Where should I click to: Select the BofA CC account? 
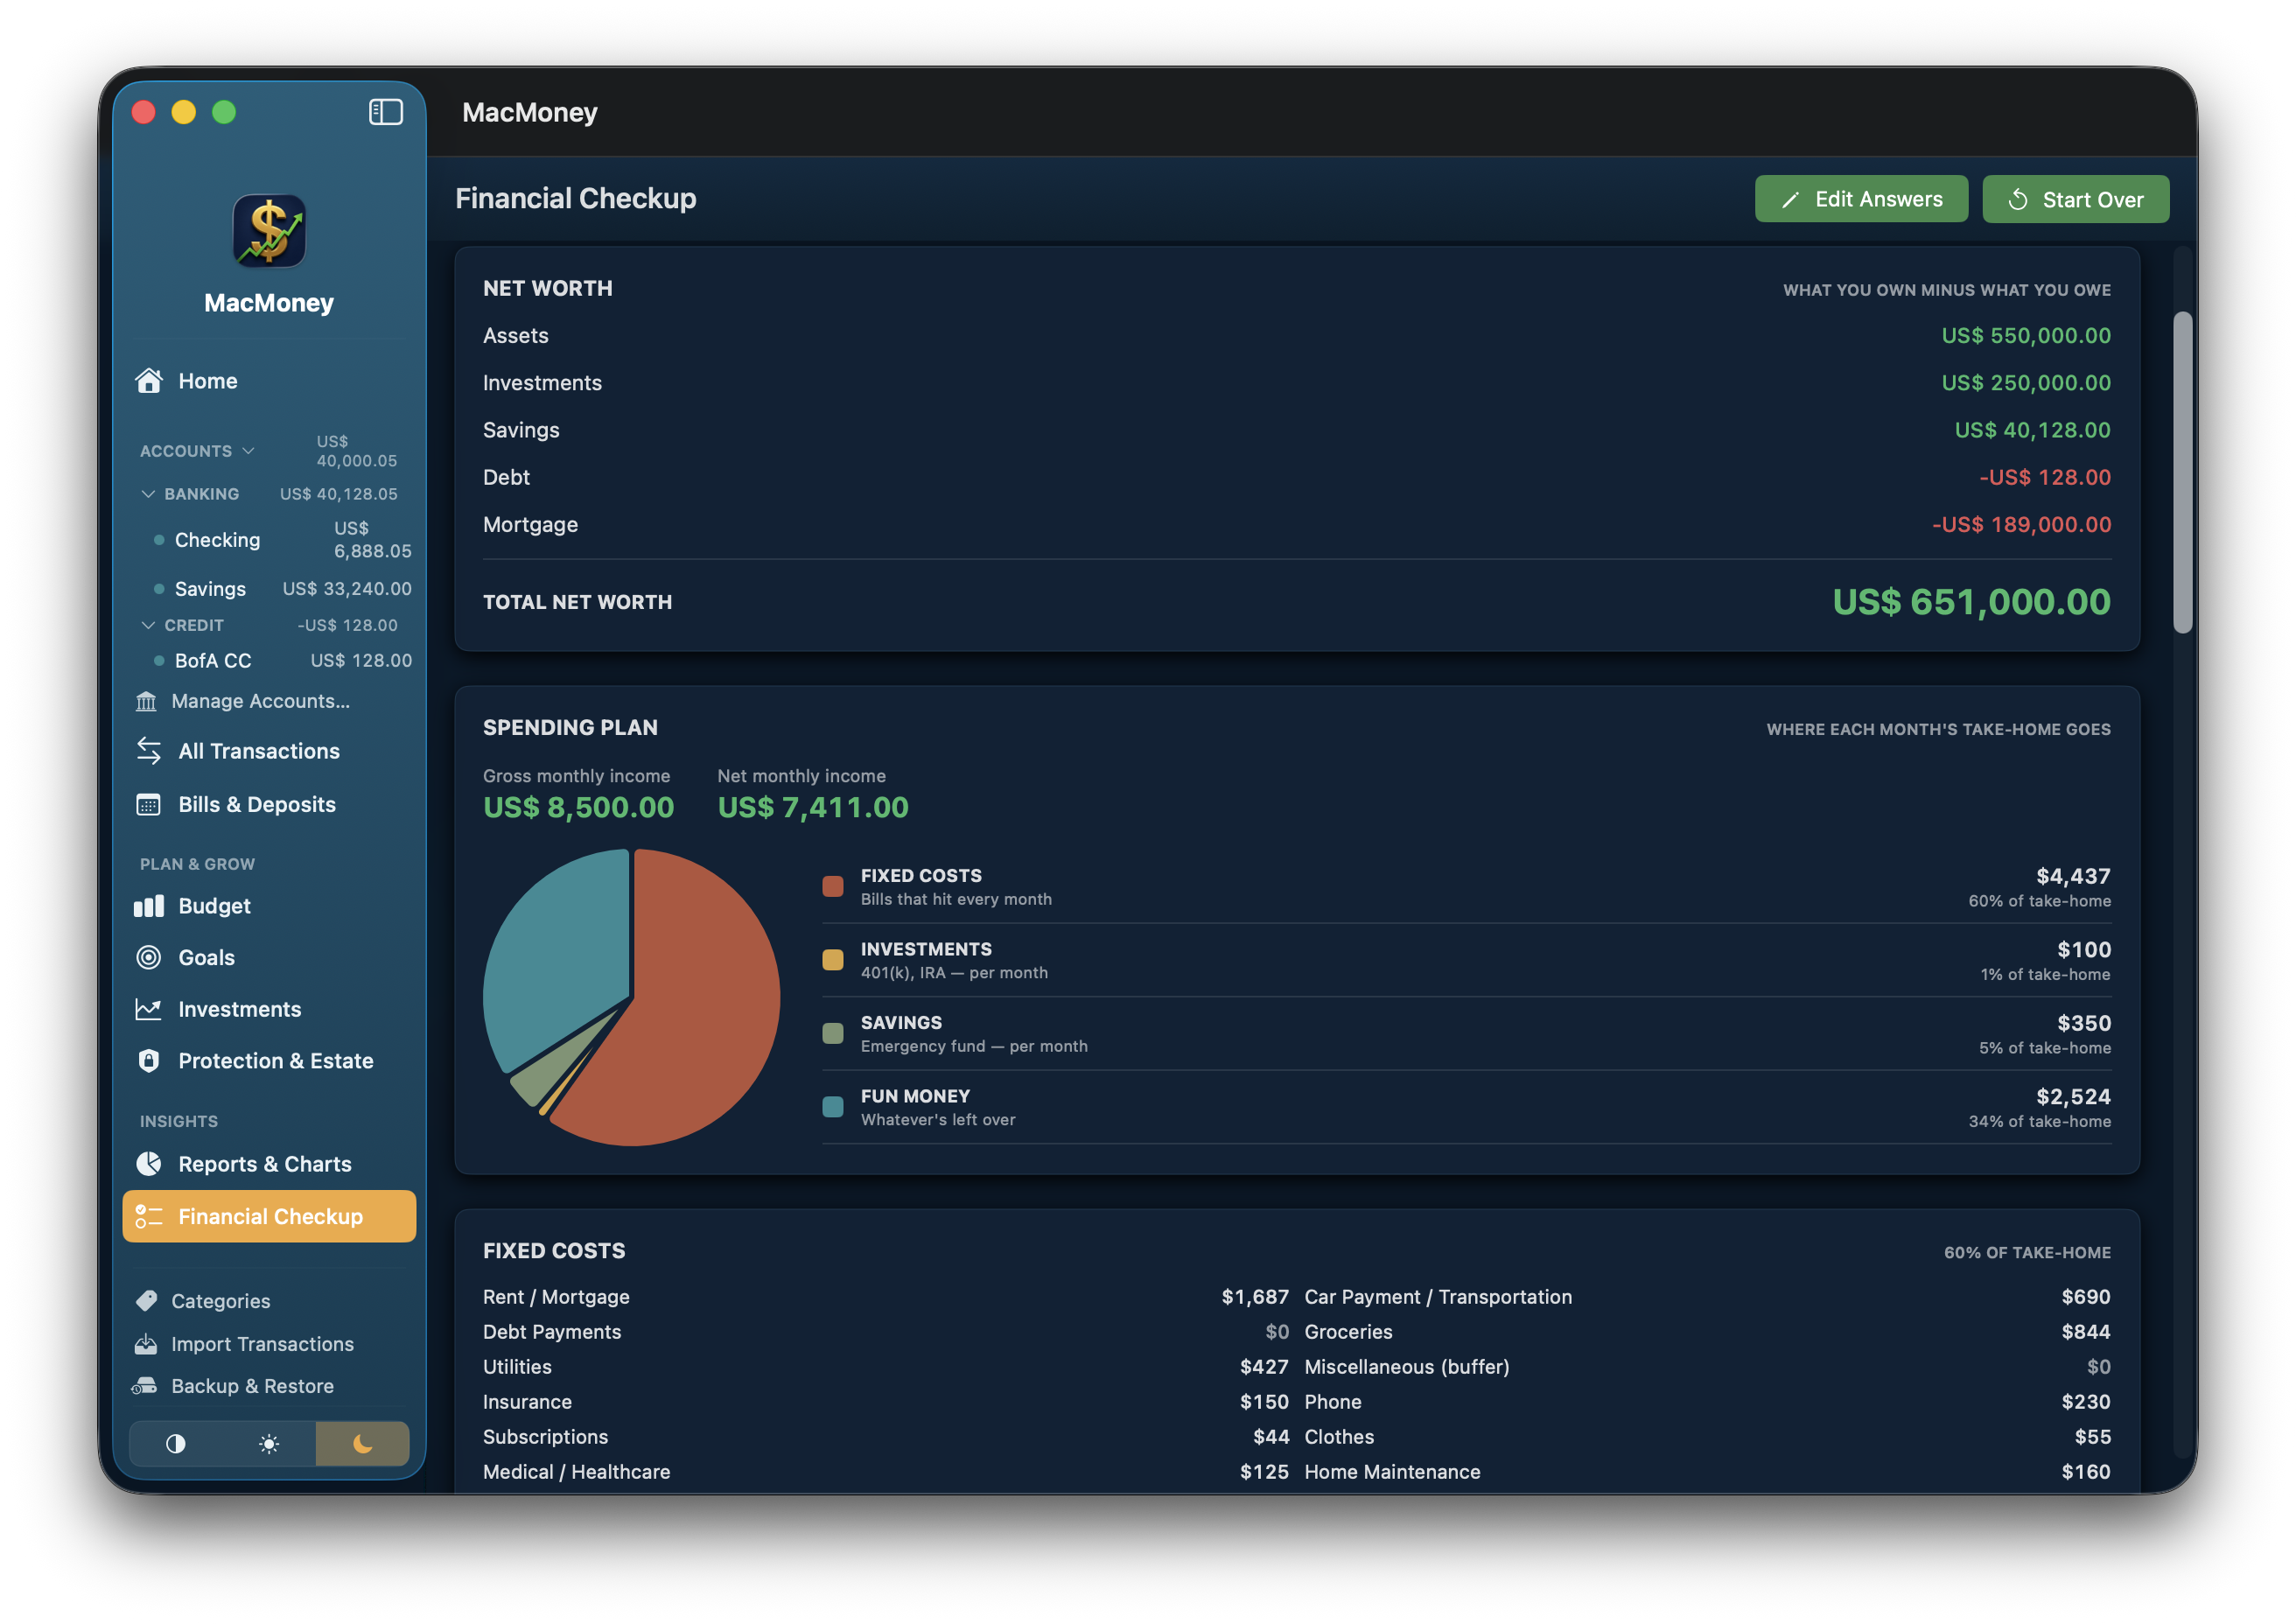281,660
